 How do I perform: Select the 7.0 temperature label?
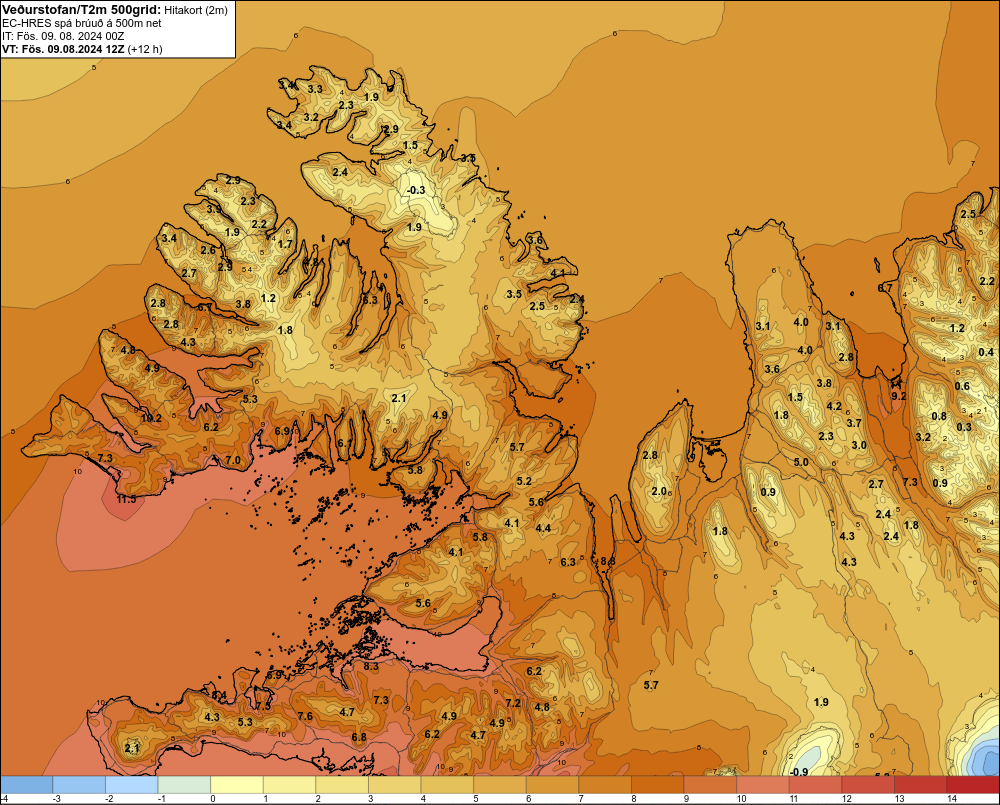coord(233,461)
